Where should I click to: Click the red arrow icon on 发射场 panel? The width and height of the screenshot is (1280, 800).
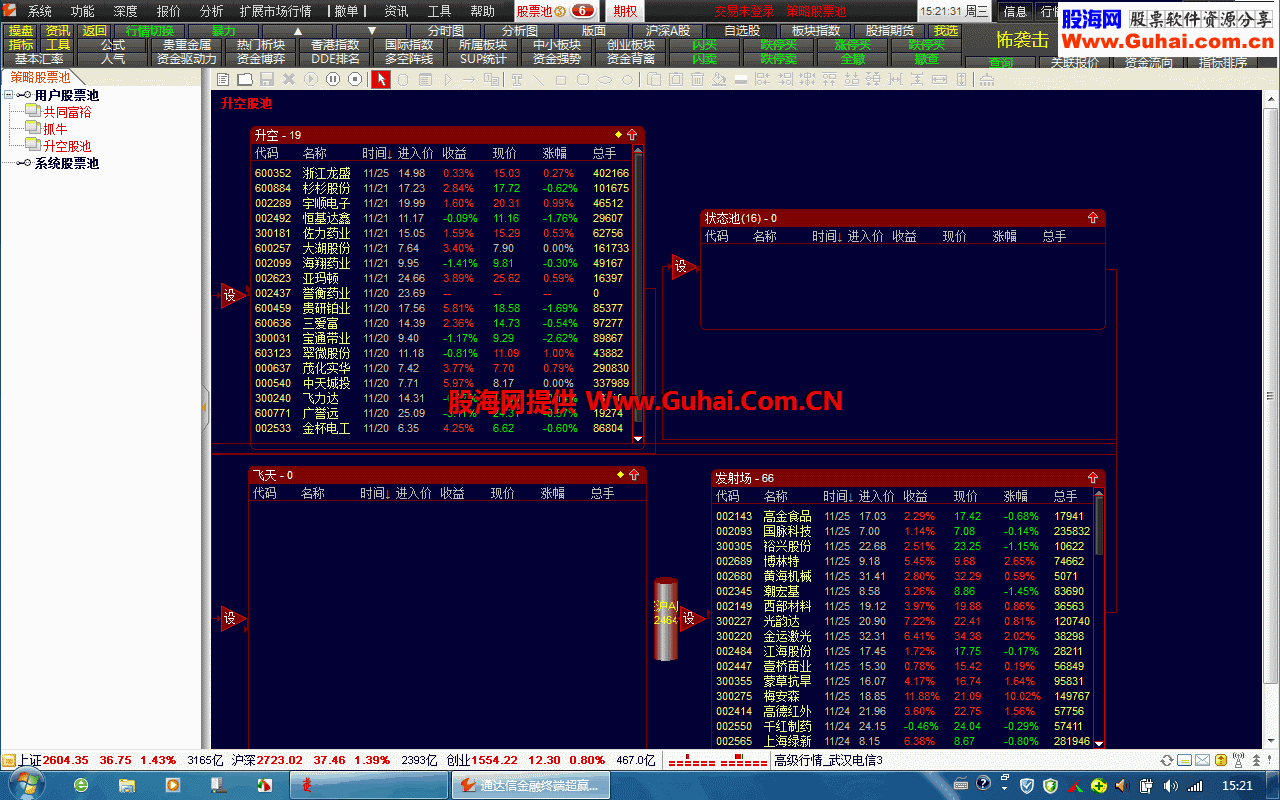pos(1093,478)
